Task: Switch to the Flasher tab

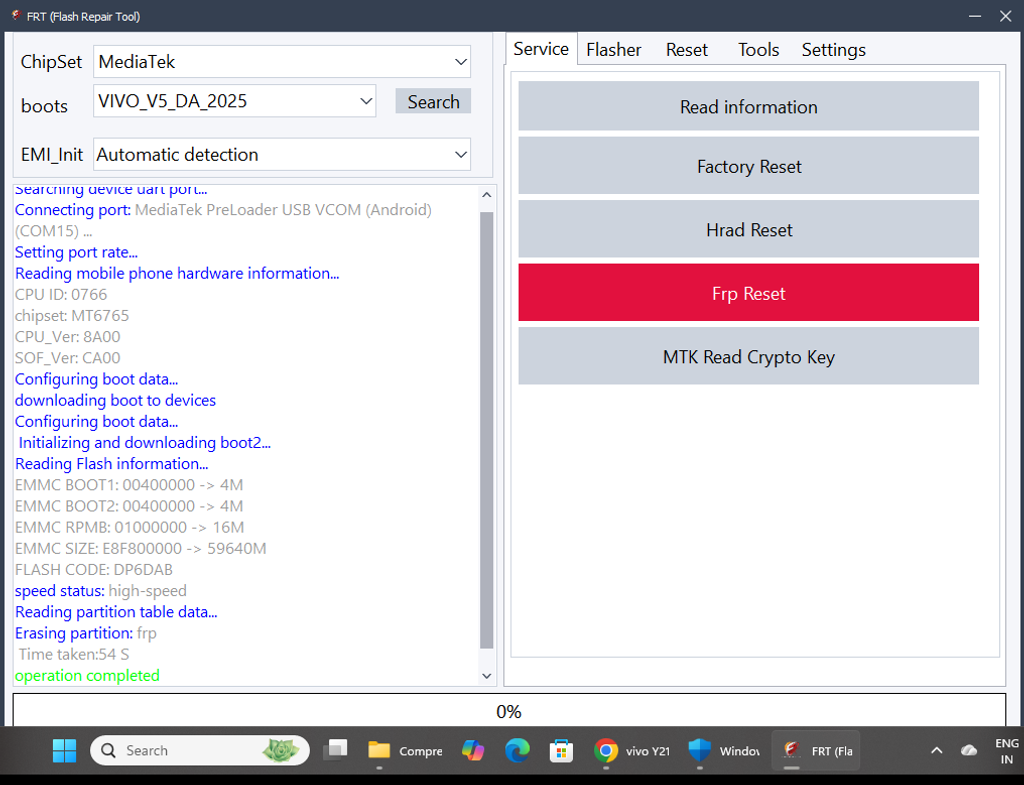Action: (613, 50)
